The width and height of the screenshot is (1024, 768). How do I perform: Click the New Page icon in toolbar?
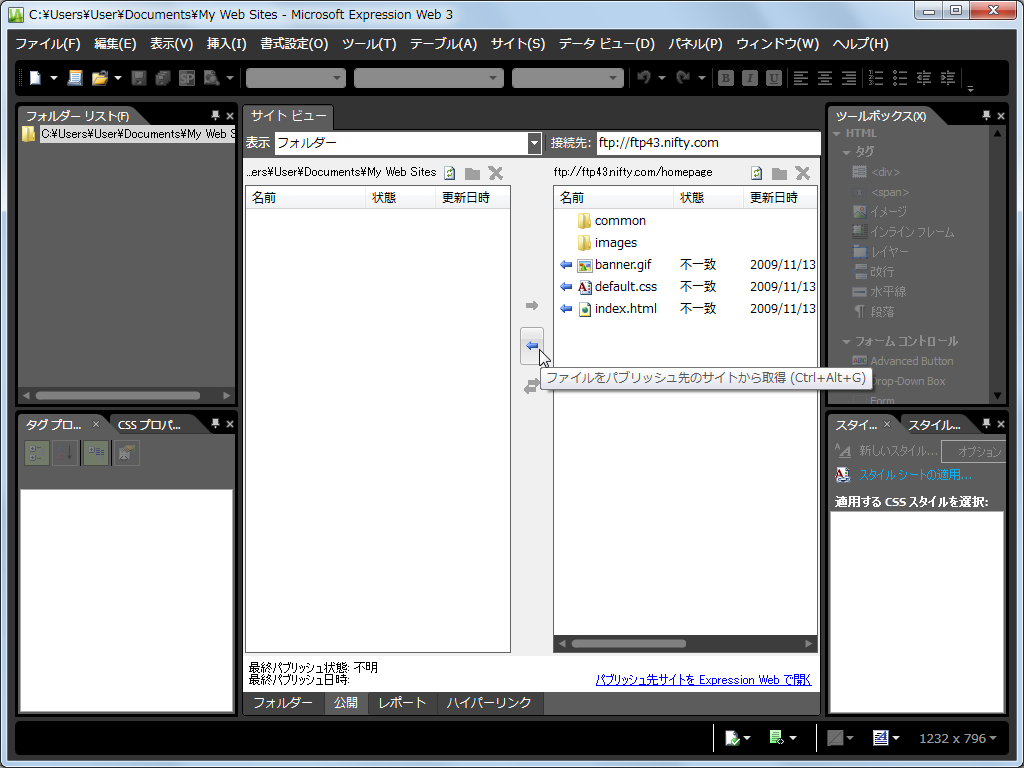click(x=35, y=78)
